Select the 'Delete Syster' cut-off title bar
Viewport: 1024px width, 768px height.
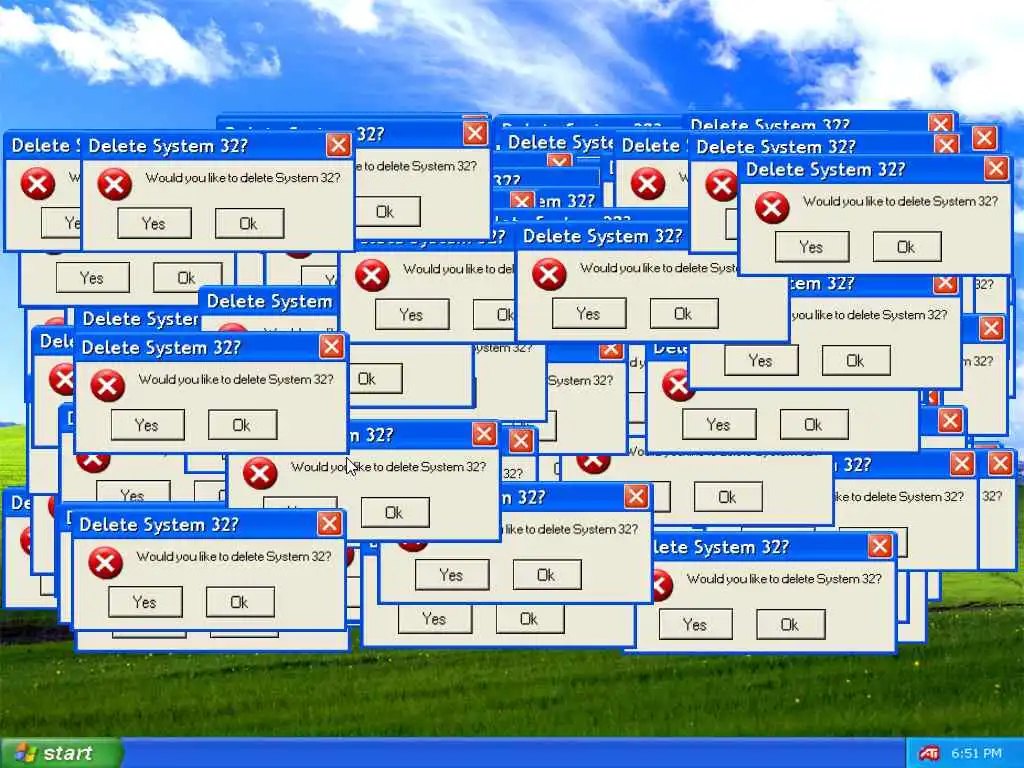pos(138,319)
